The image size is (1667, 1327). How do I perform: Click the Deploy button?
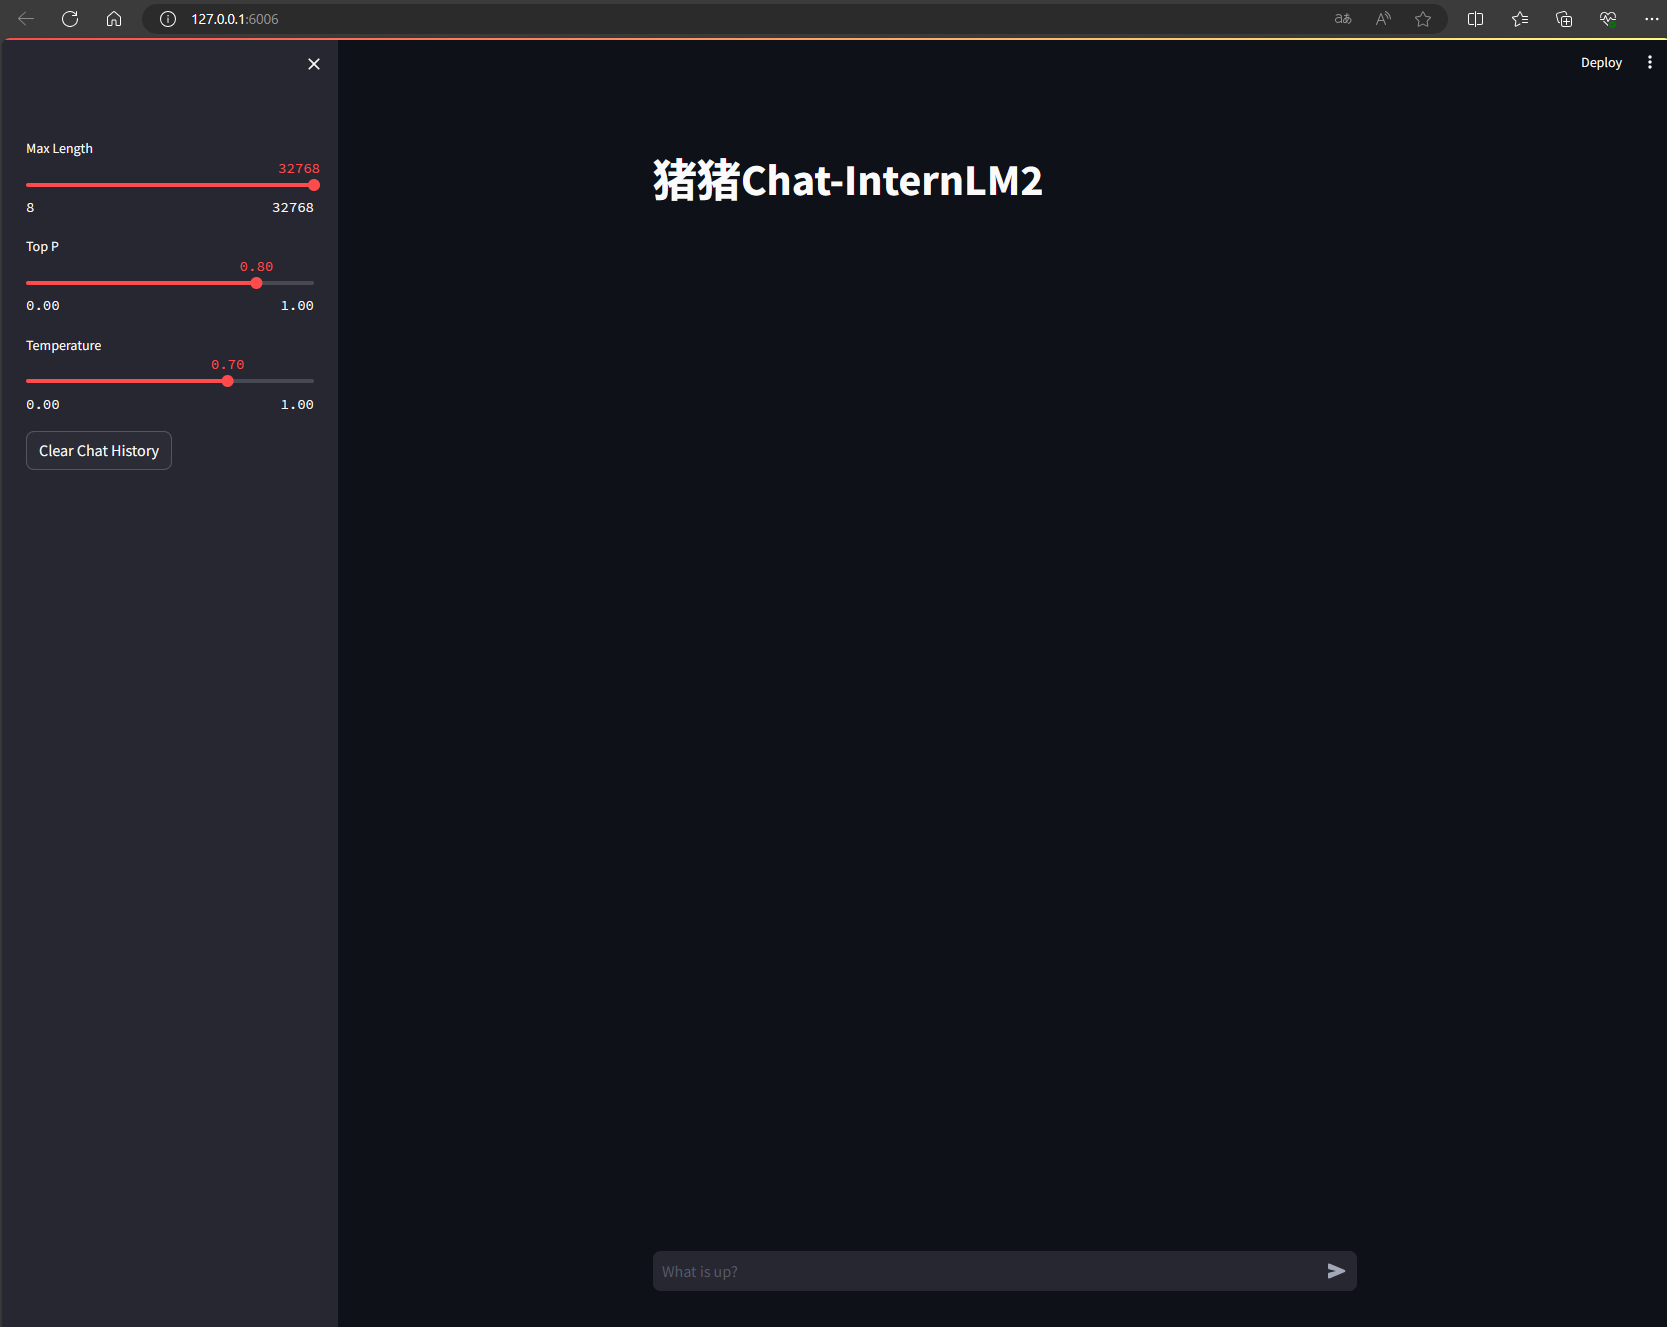[x=1601, y=62]
